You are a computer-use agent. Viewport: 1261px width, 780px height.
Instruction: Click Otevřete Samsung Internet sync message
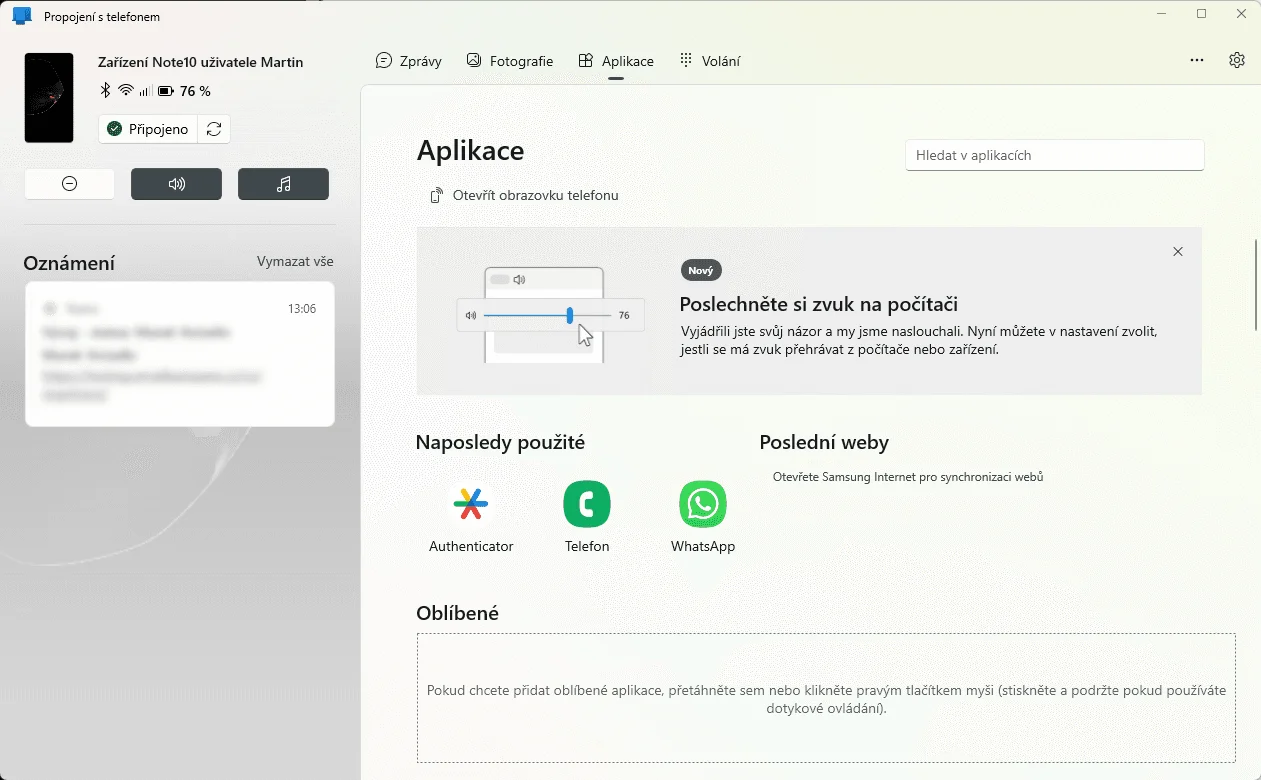point(908,477)
